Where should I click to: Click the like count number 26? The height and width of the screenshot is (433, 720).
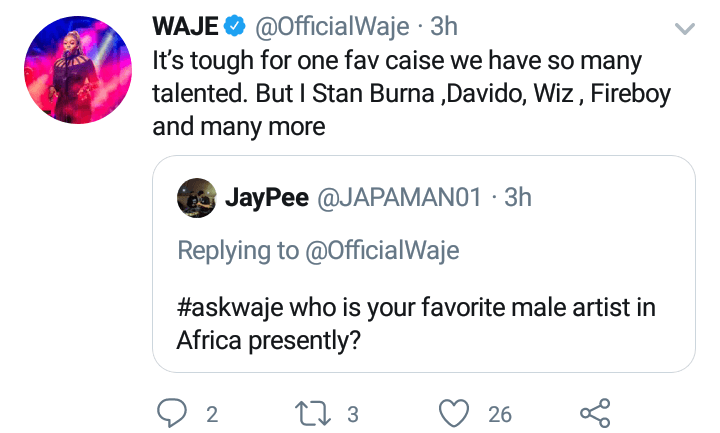click(500, 413)
